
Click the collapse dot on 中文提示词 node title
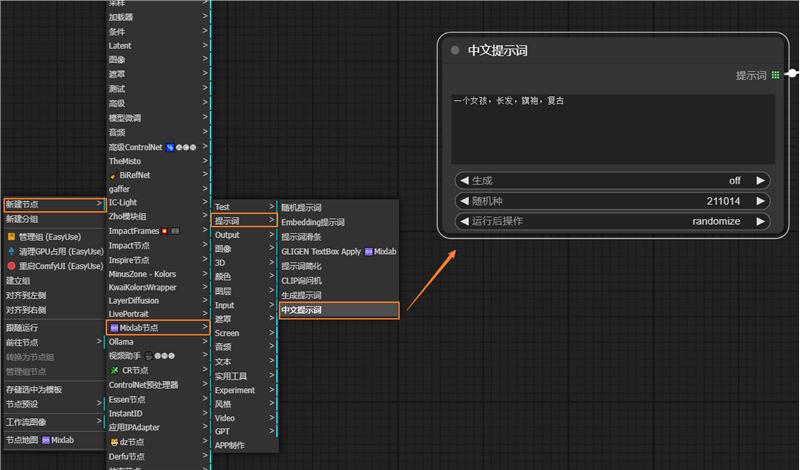click(x=455, y=50)
